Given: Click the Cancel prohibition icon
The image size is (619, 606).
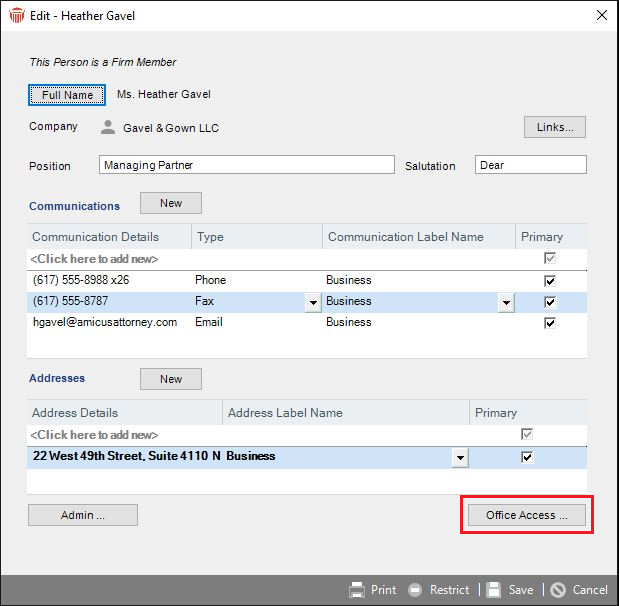Looking at the screenshot, I should (x=558, y=590).
